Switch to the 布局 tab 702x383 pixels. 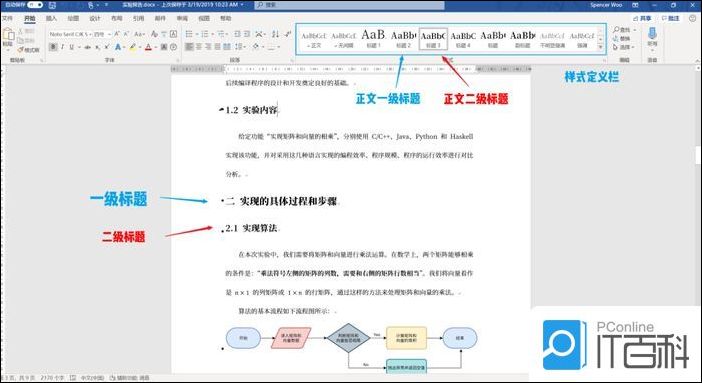click(117, 18)
